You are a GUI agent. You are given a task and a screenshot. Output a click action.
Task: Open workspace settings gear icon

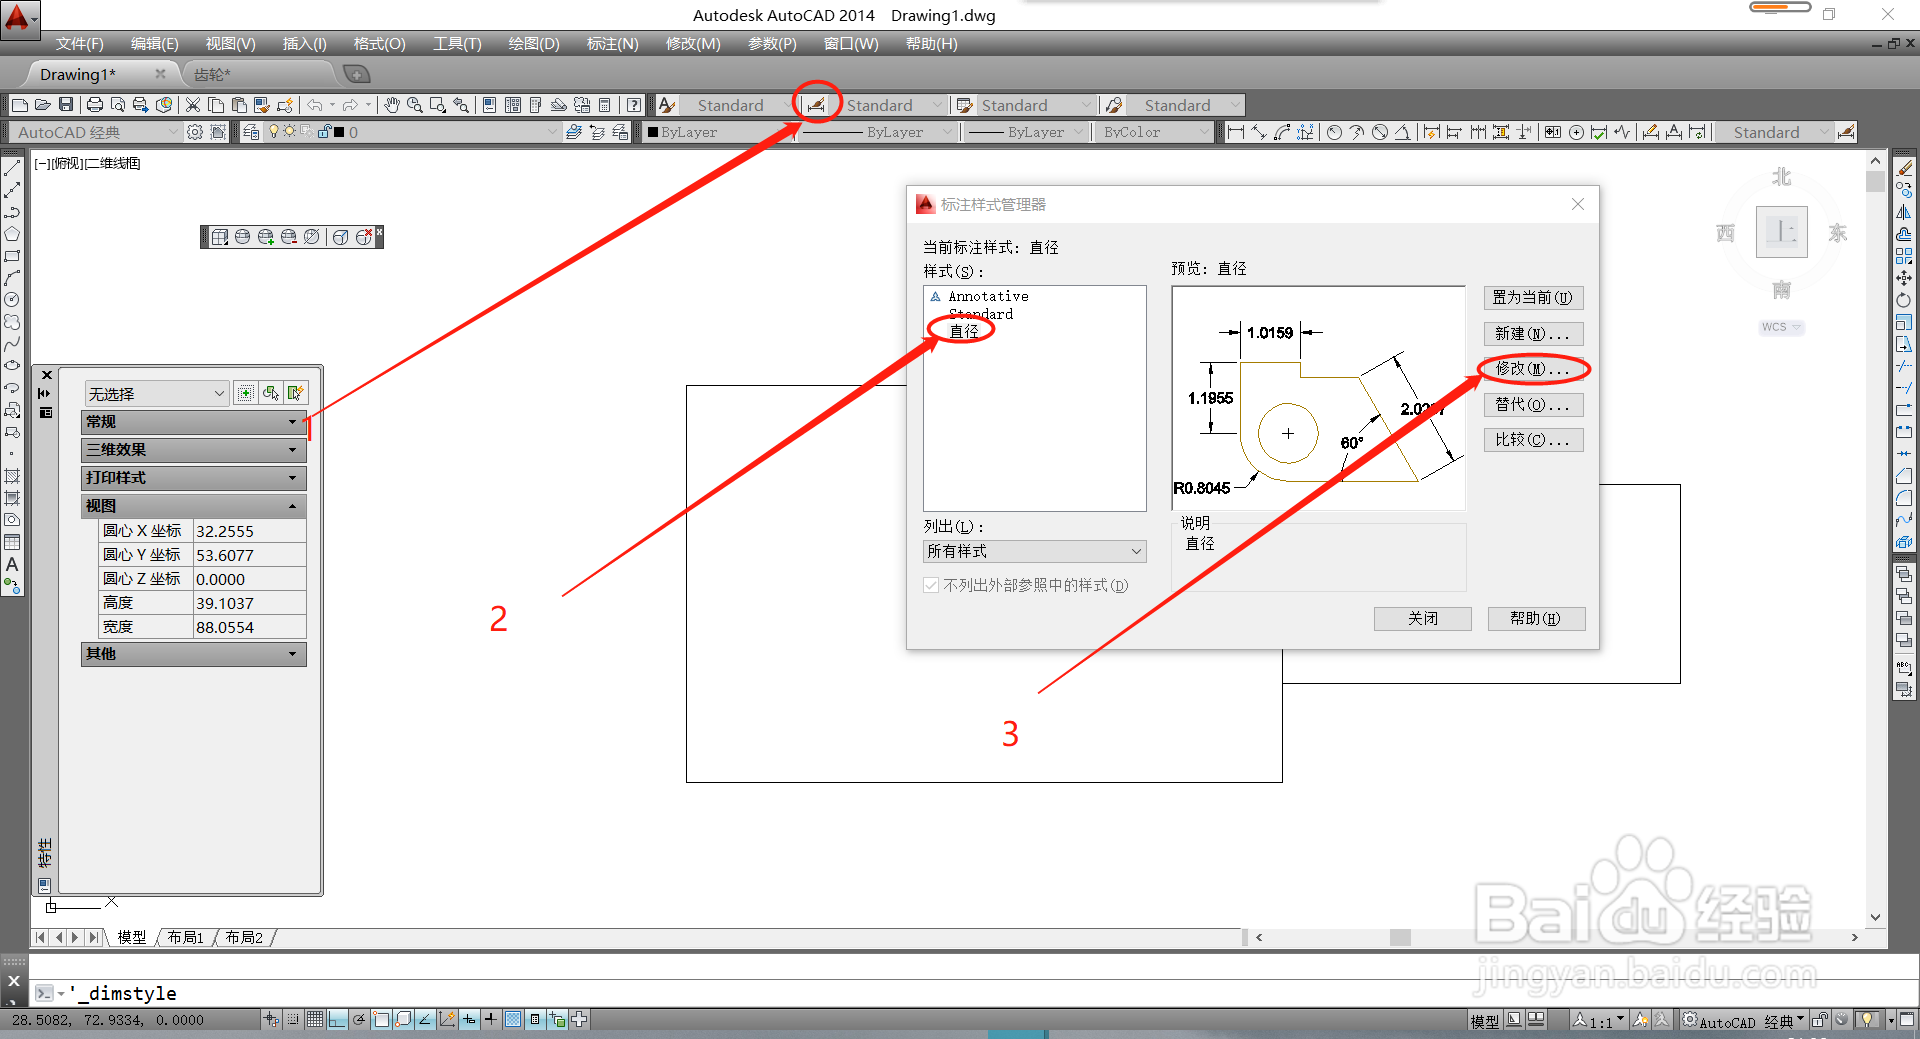195,132
